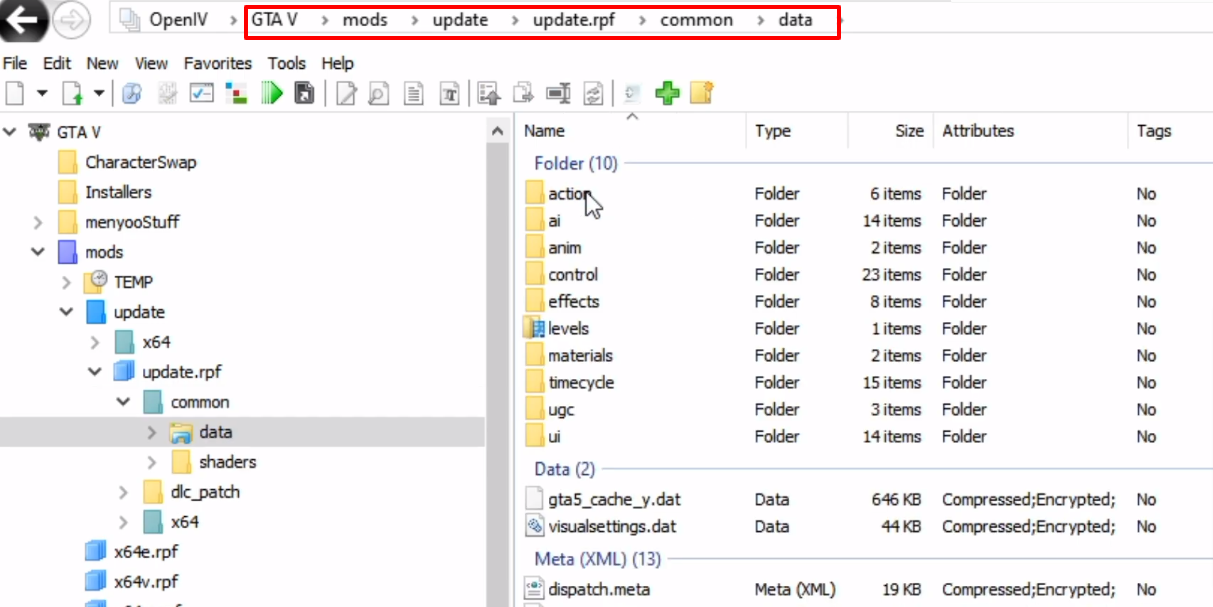Open the Edit menu
This screenshot has width=1213, height=607.
[57, 63]
